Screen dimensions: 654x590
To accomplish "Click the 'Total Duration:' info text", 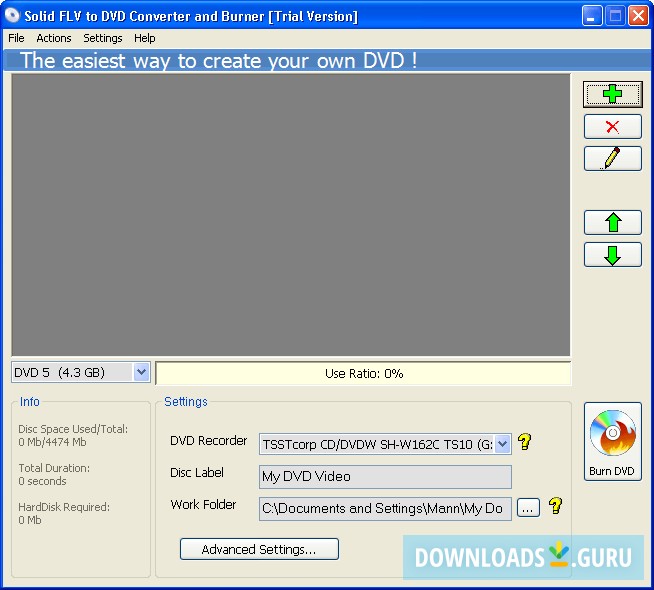I will [54, 468].
